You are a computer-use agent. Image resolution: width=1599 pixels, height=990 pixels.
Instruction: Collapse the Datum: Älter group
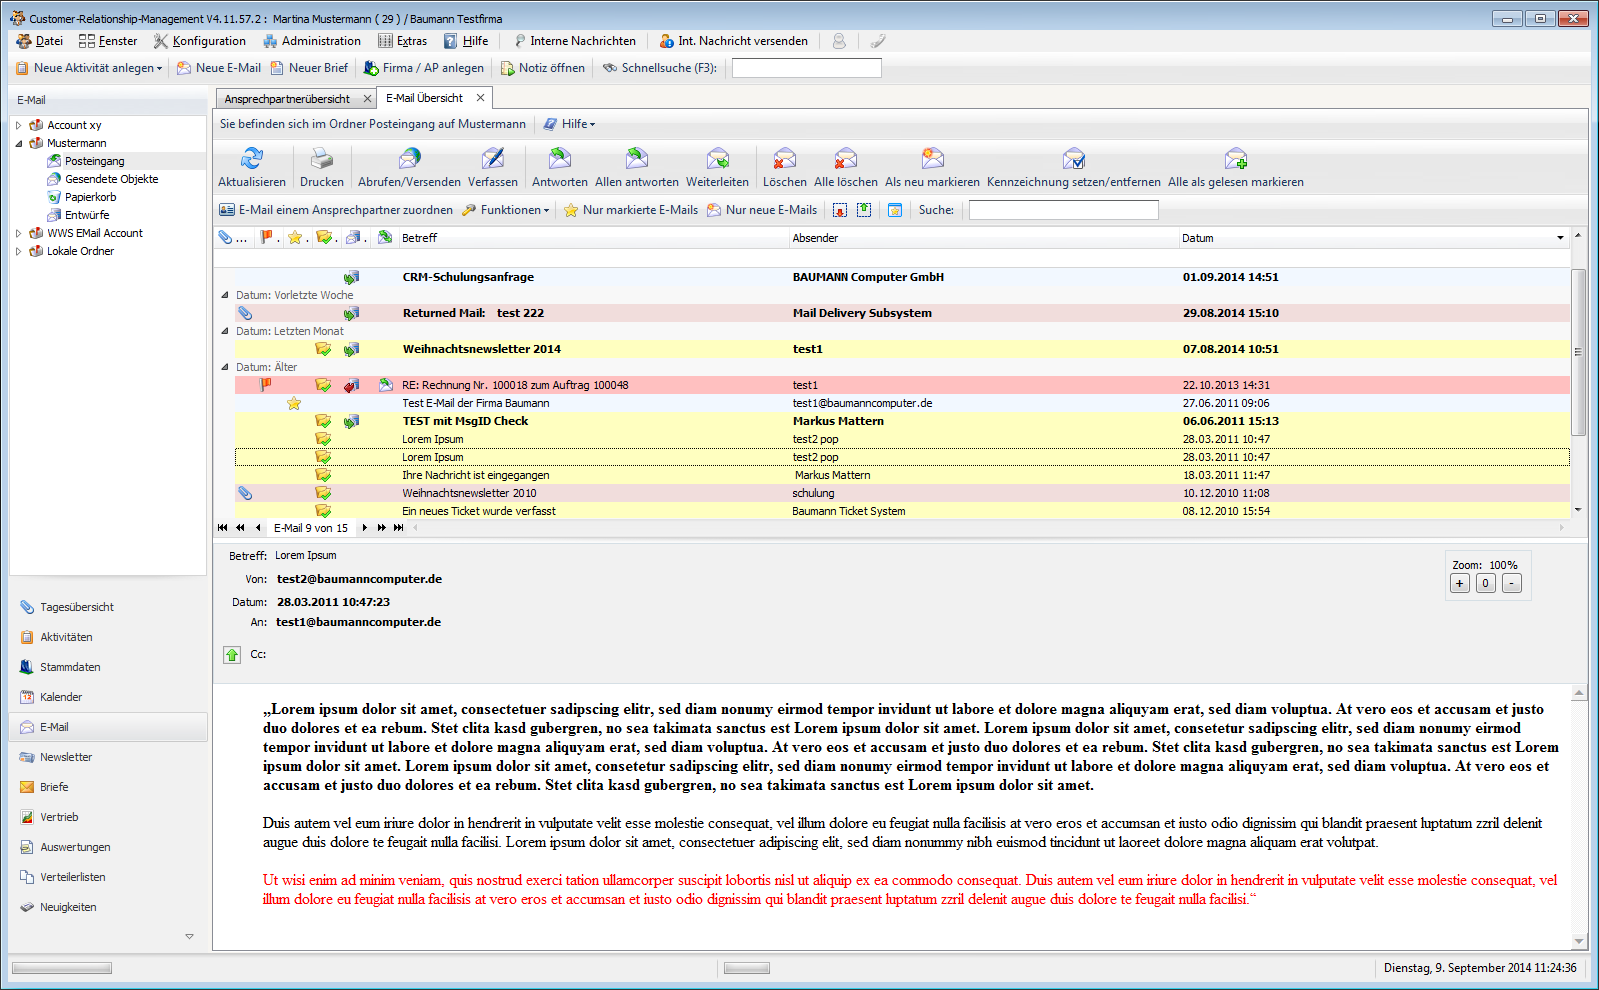coord(225,368)
